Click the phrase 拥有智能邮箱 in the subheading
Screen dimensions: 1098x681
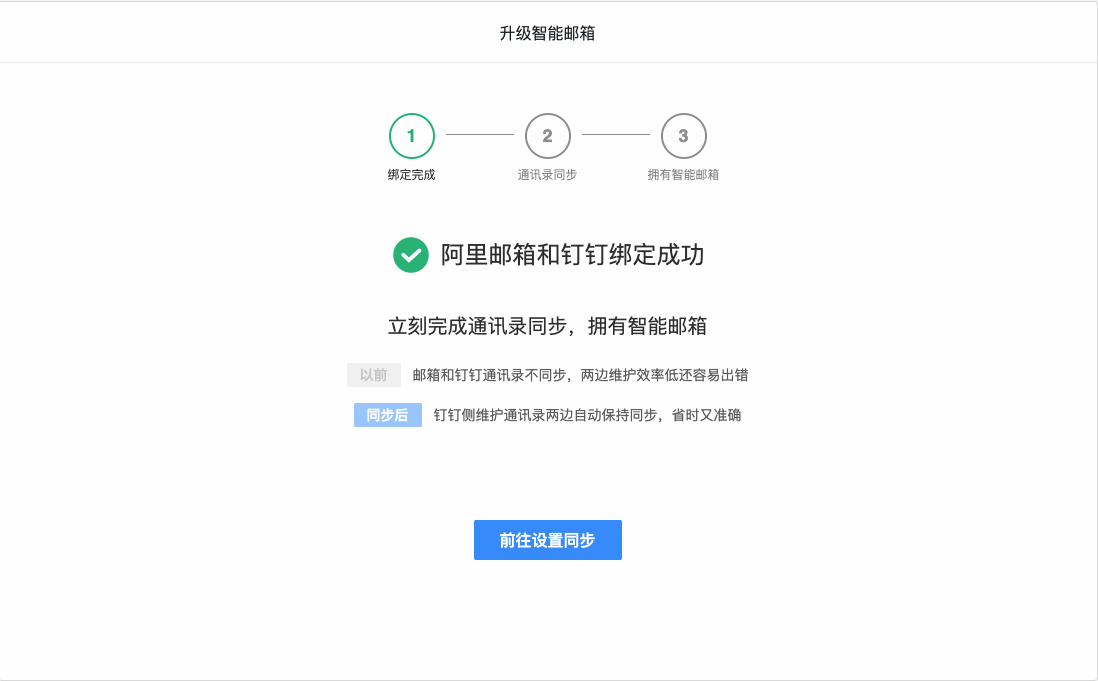647,326
